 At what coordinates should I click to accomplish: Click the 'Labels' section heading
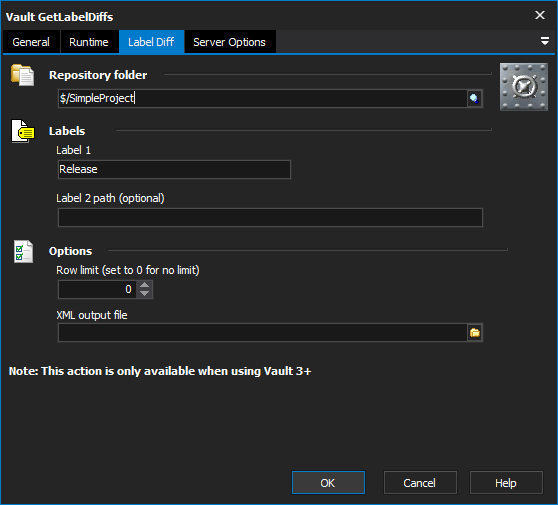click(67, 131)
